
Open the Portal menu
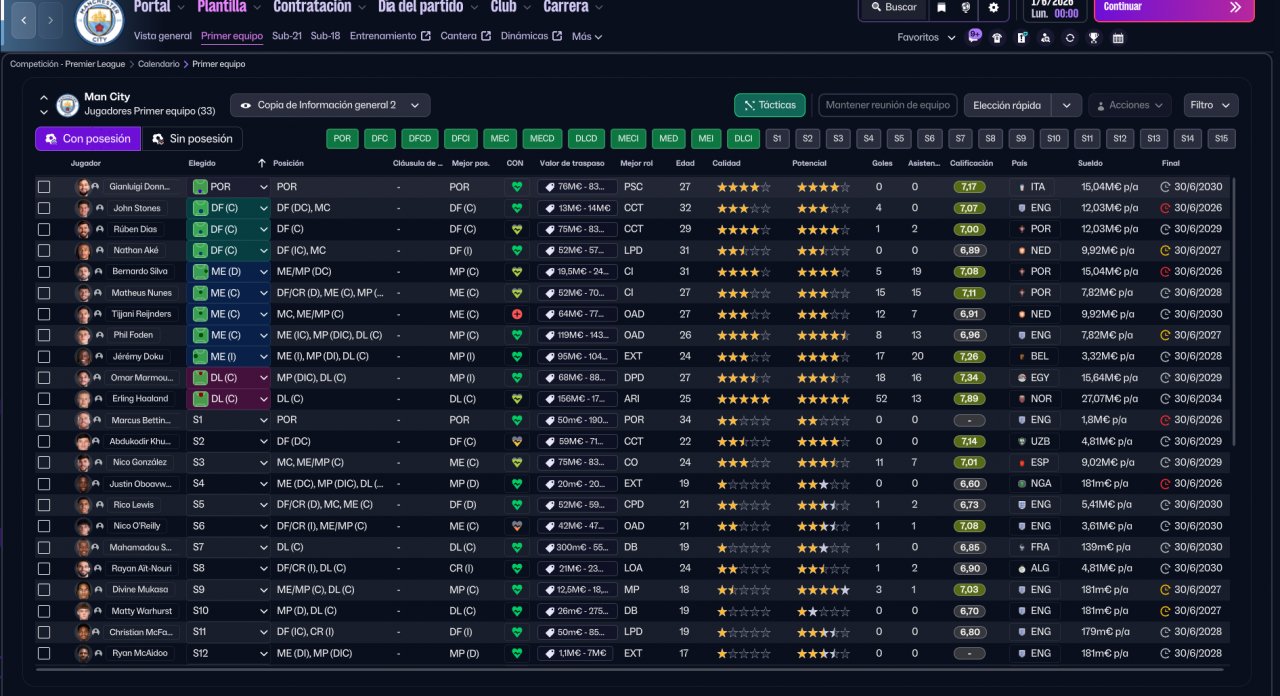pos(159,7)
